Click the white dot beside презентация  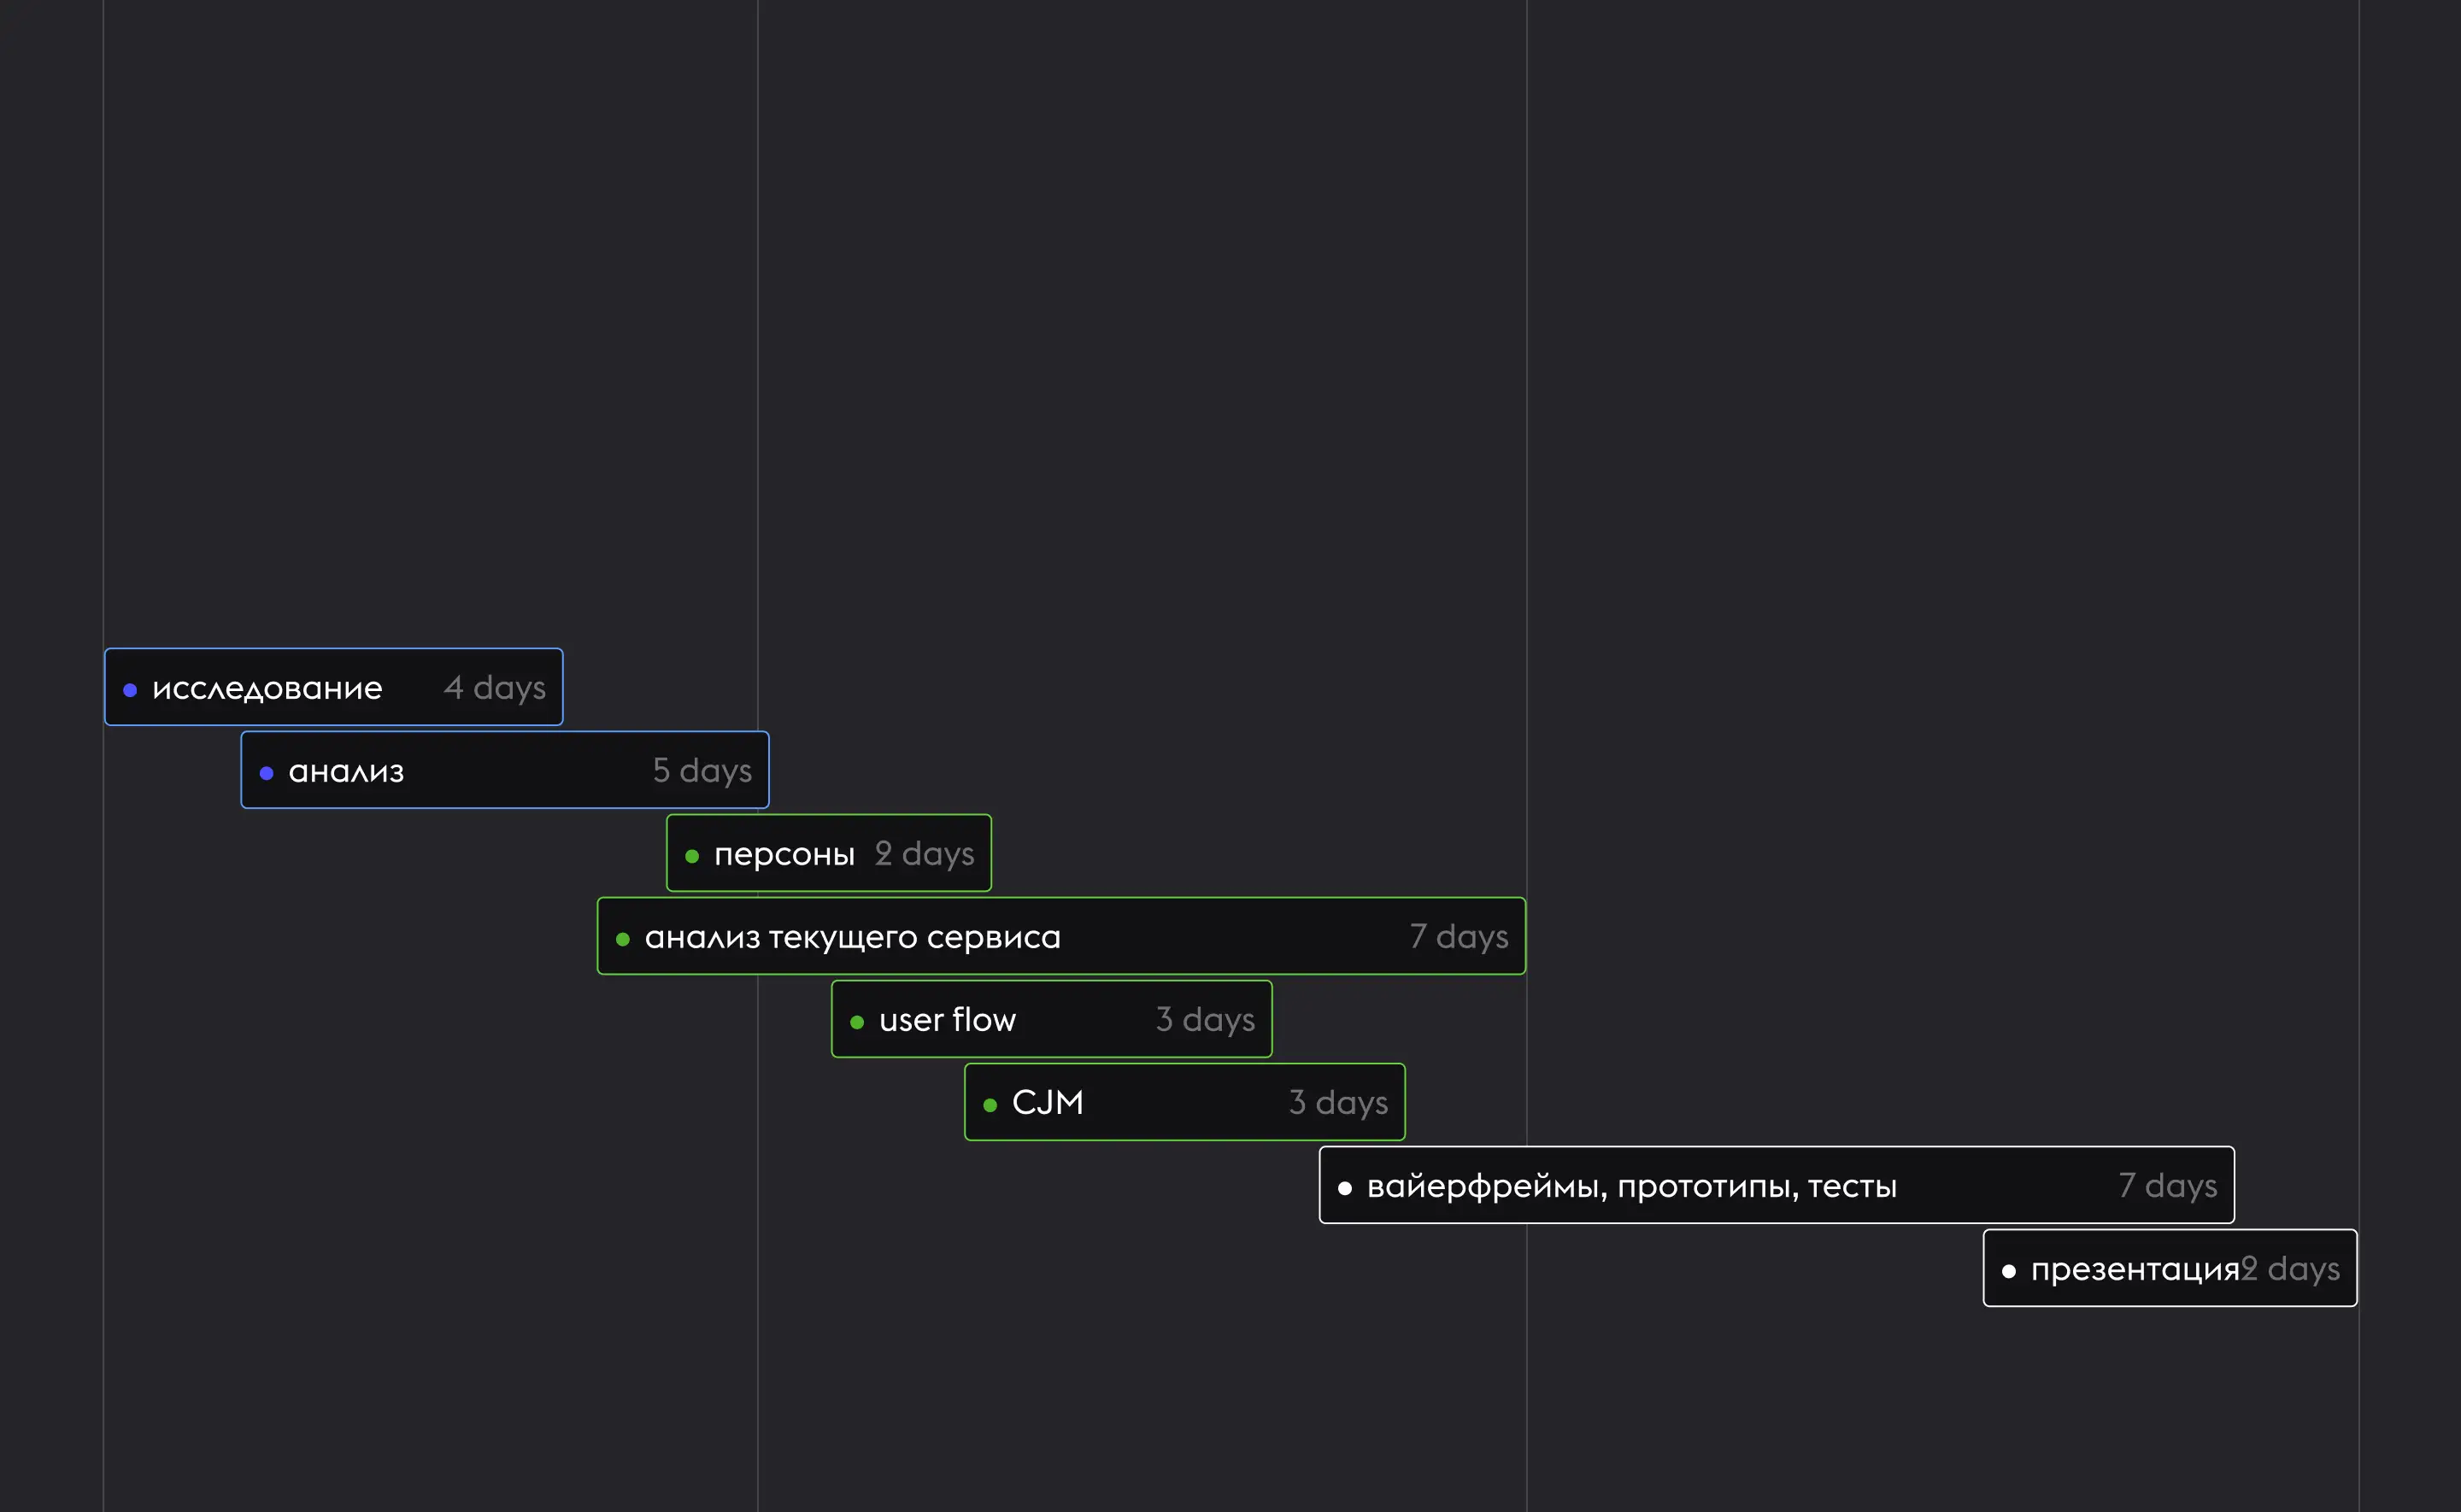[x=2008, y=1271]
